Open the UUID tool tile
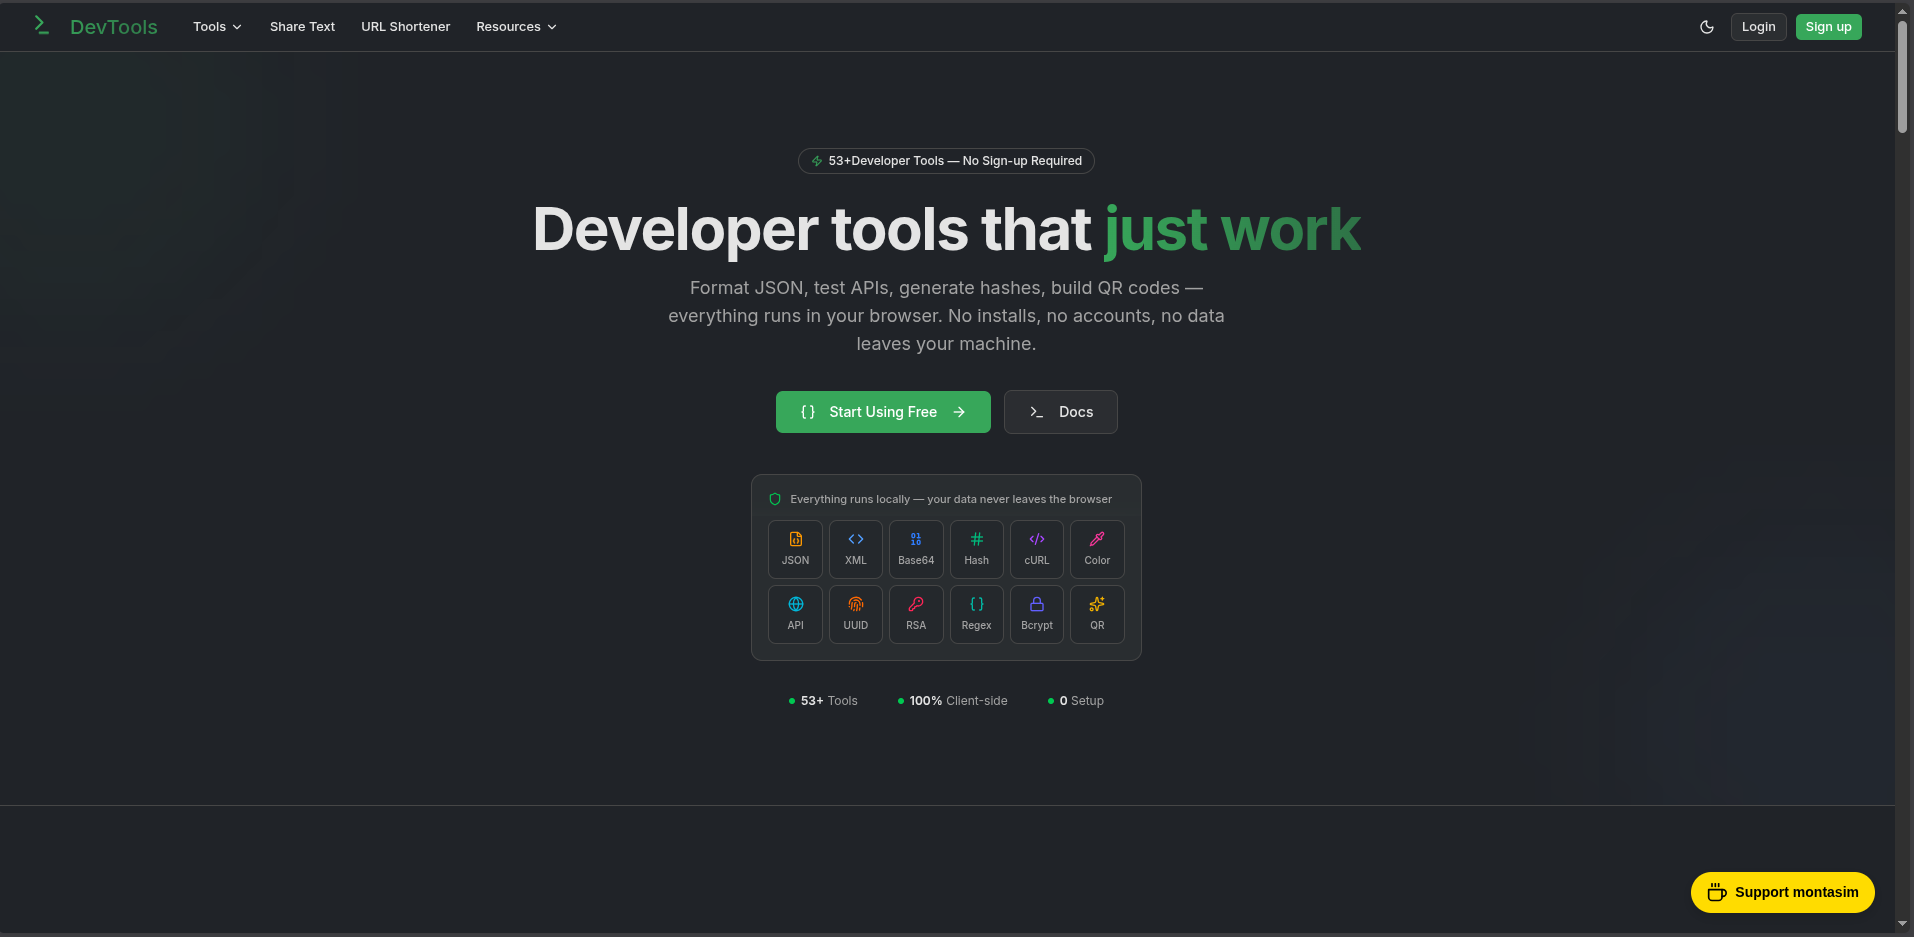1914x937 pixels. pyautogui.click(x=856, y=614)
